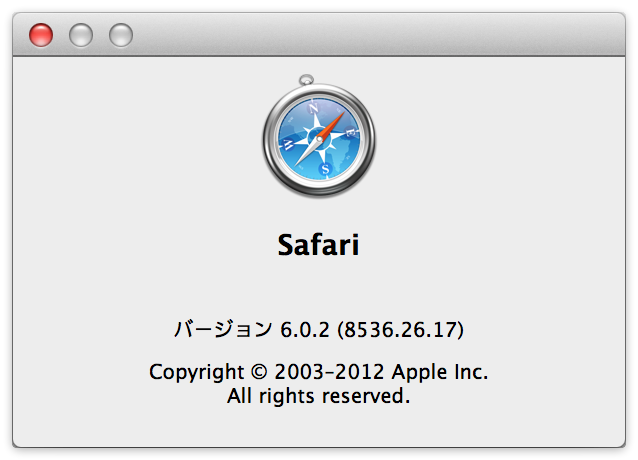Click the grayed-out zoom button
This screenshot has width=638, height=460.
click(121, 35)
